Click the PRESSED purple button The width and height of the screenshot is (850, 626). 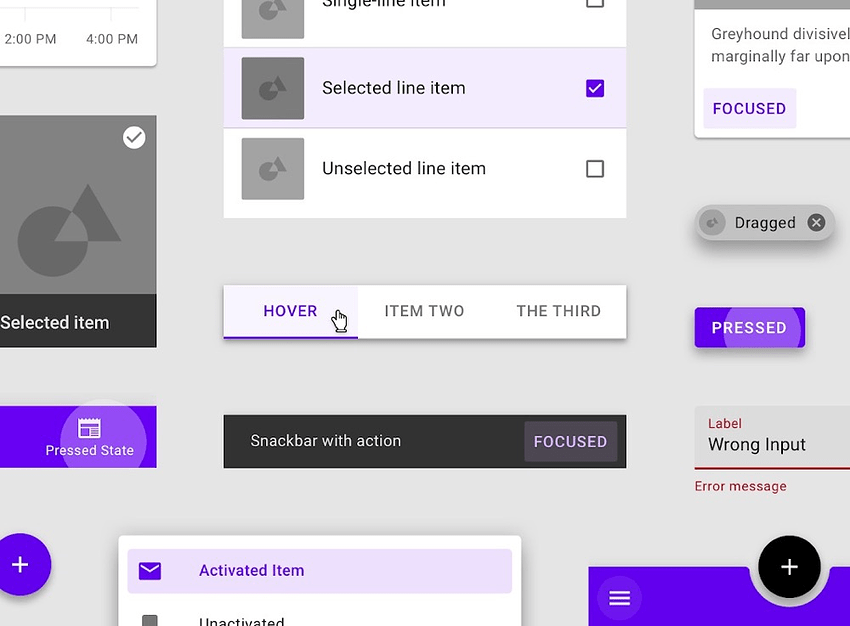point(750,327)
